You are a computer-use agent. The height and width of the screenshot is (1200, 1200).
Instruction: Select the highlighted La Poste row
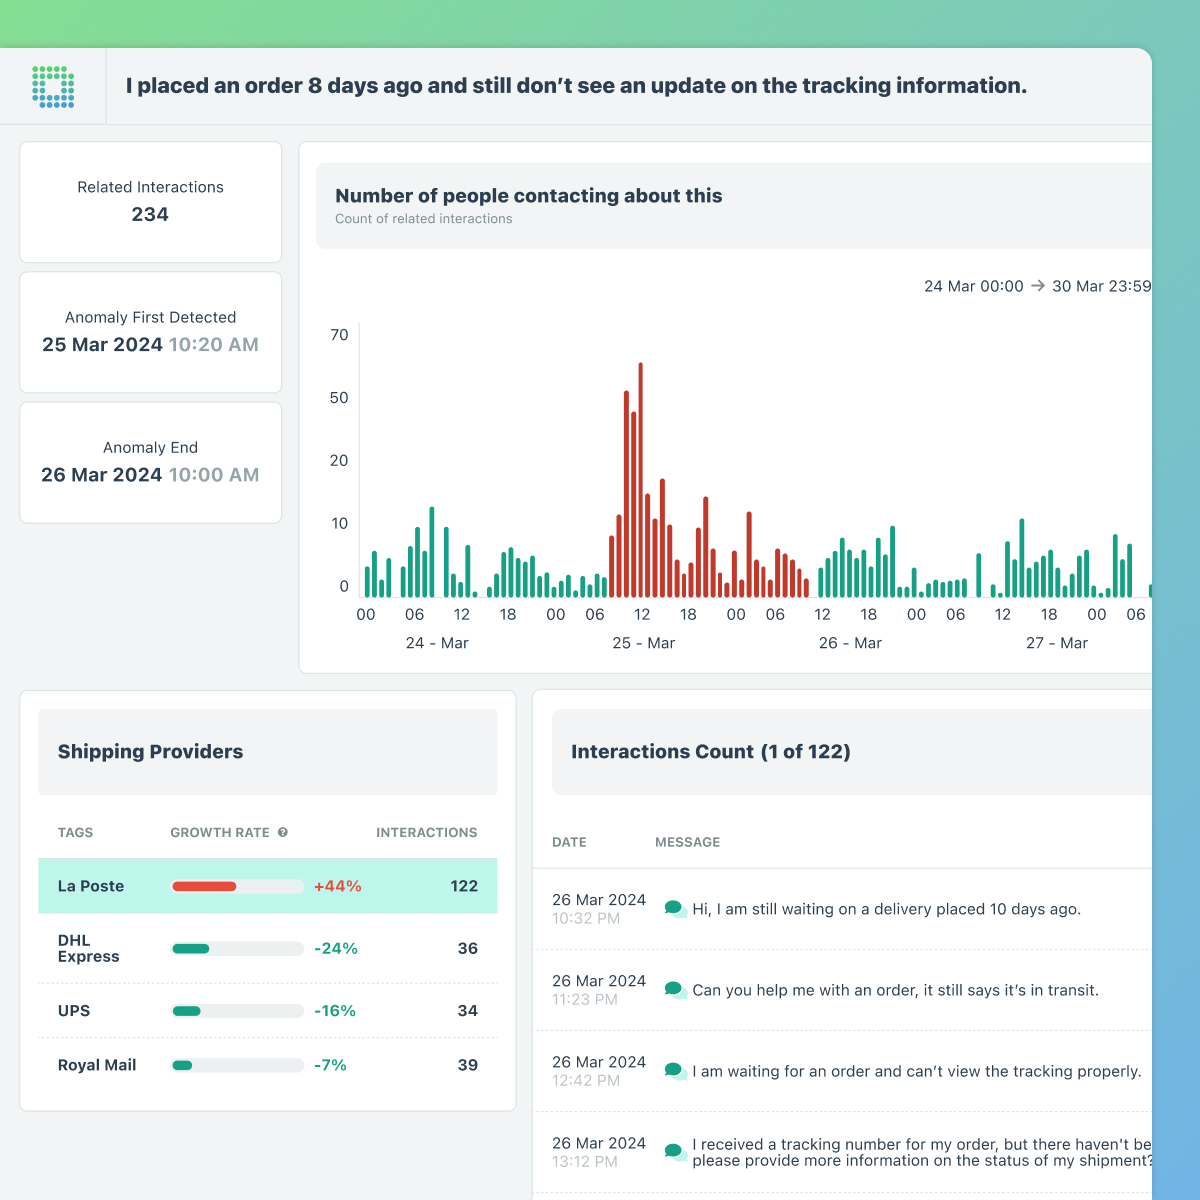coord(267,886)
